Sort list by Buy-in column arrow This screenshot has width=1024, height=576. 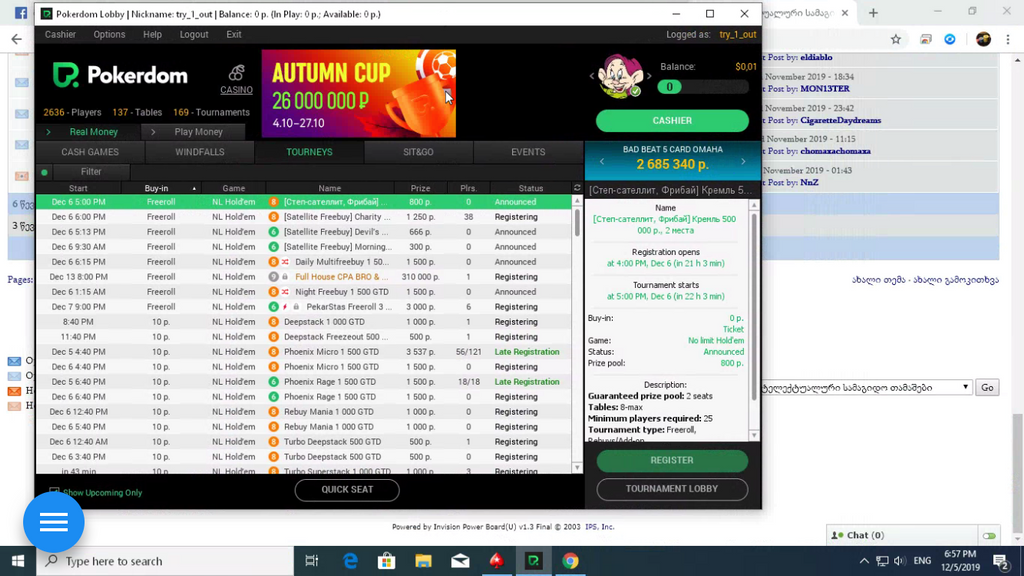194,189
